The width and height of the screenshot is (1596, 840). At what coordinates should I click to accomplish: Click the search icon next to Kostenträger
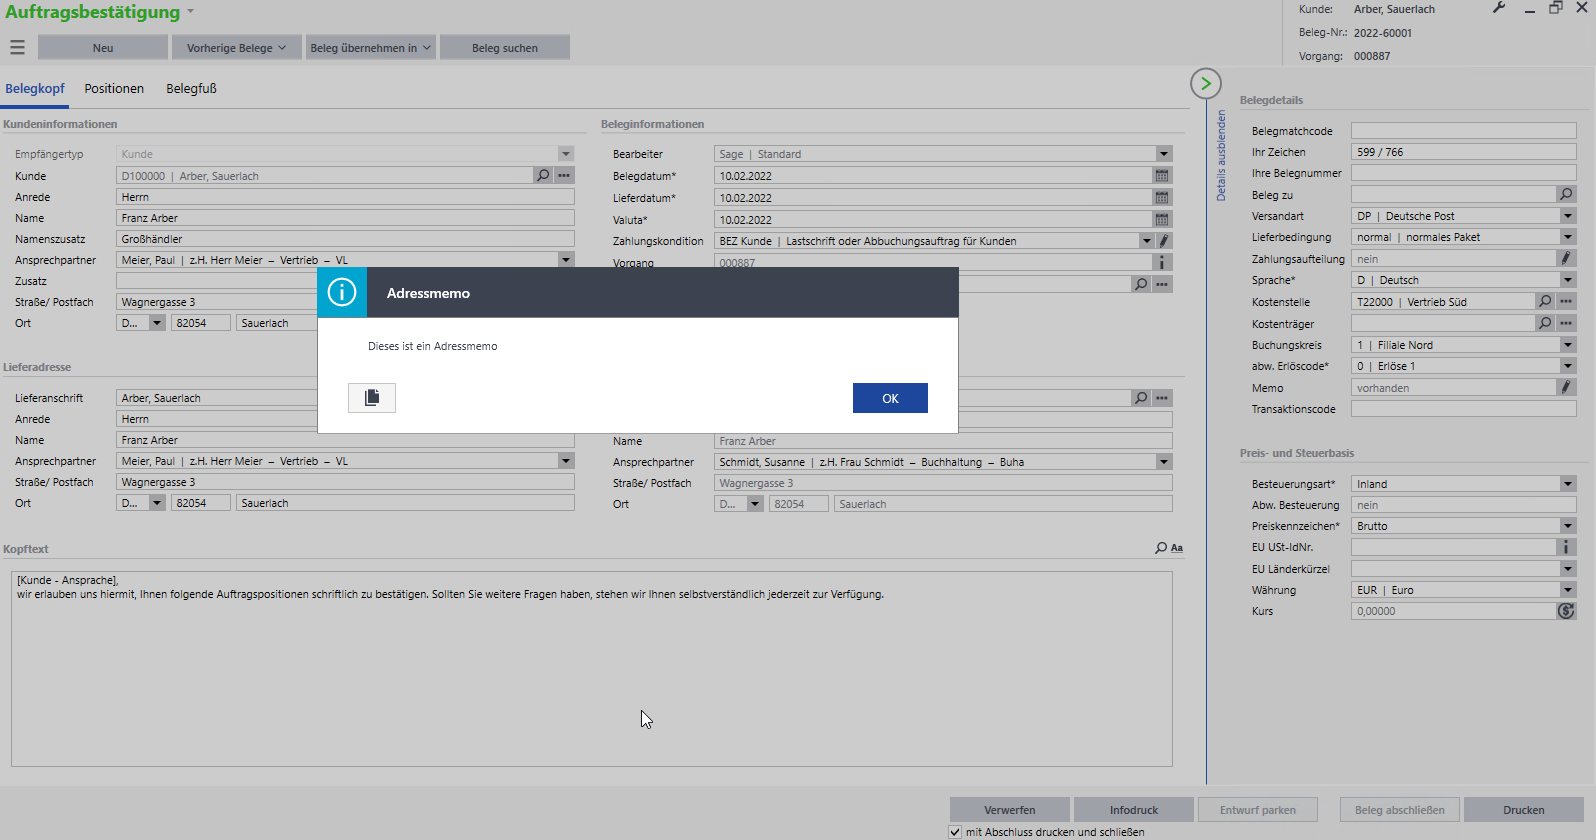(1545, 323)
